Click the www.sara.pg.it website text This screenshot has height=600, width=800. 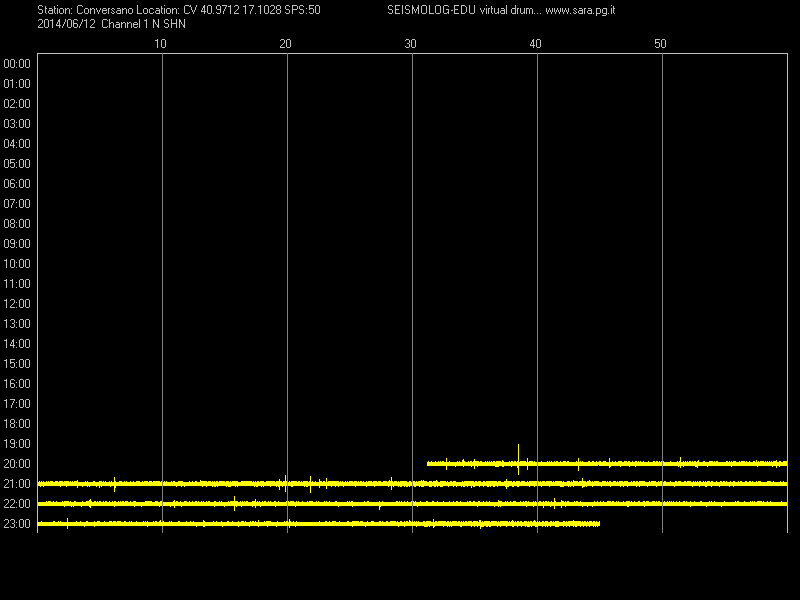tap(580, 10)
